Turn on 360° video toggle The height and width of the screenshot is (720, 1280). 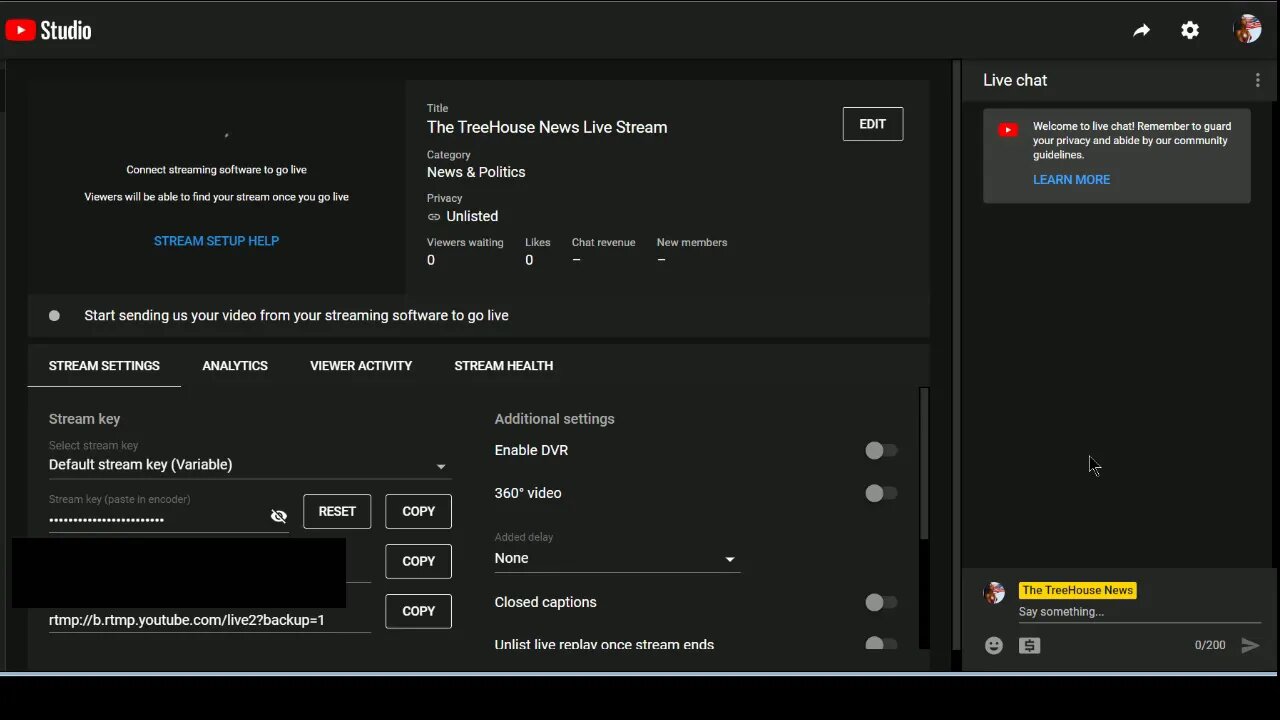tap(881, 493)
